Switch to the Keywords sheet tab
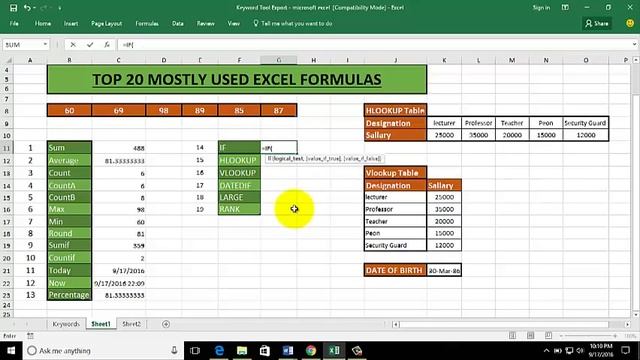640x360 pixels. point(66,324)
